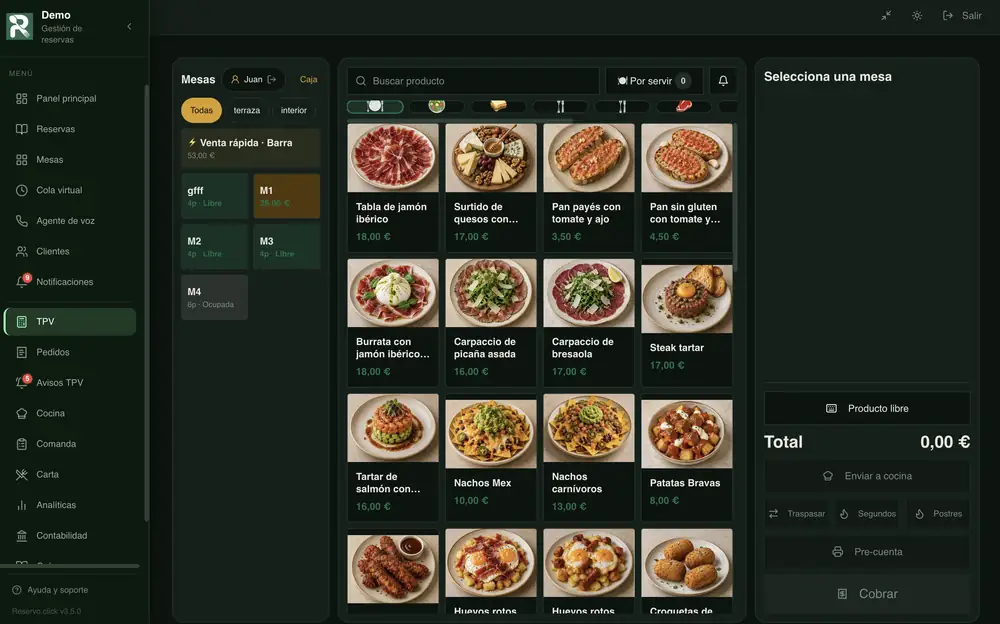Open Notificaciones bell icon in the sidebar
Viewport: 1000px width, 624px height.
22,281
